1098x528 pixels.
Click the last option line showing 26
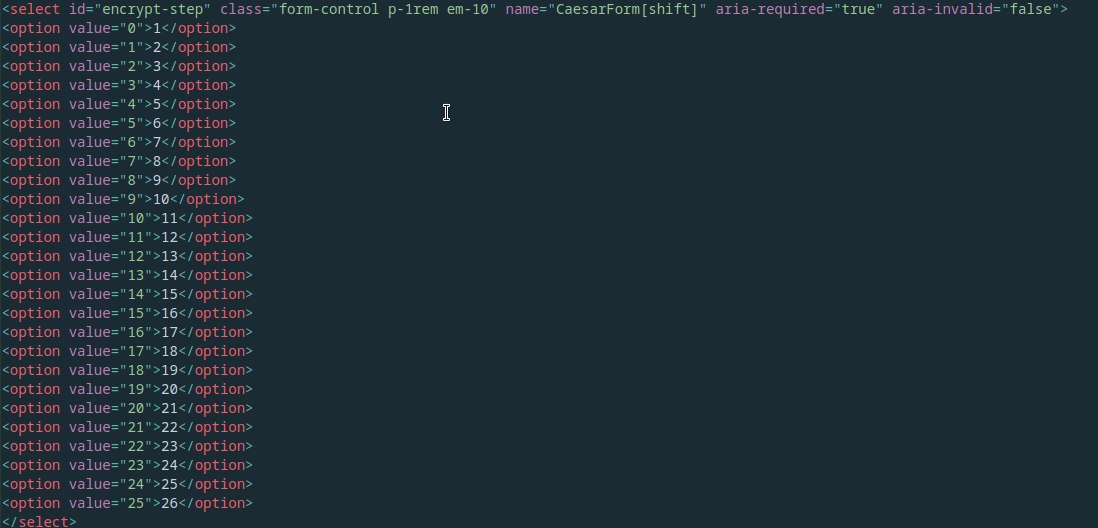127,503
